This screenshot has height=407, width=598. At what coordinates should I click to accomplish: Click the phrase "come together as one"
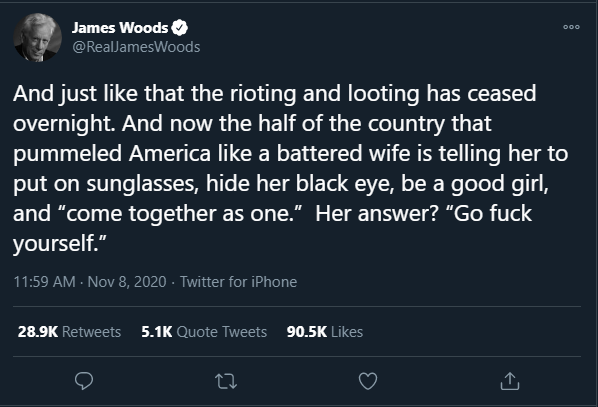tap(178, 213)
